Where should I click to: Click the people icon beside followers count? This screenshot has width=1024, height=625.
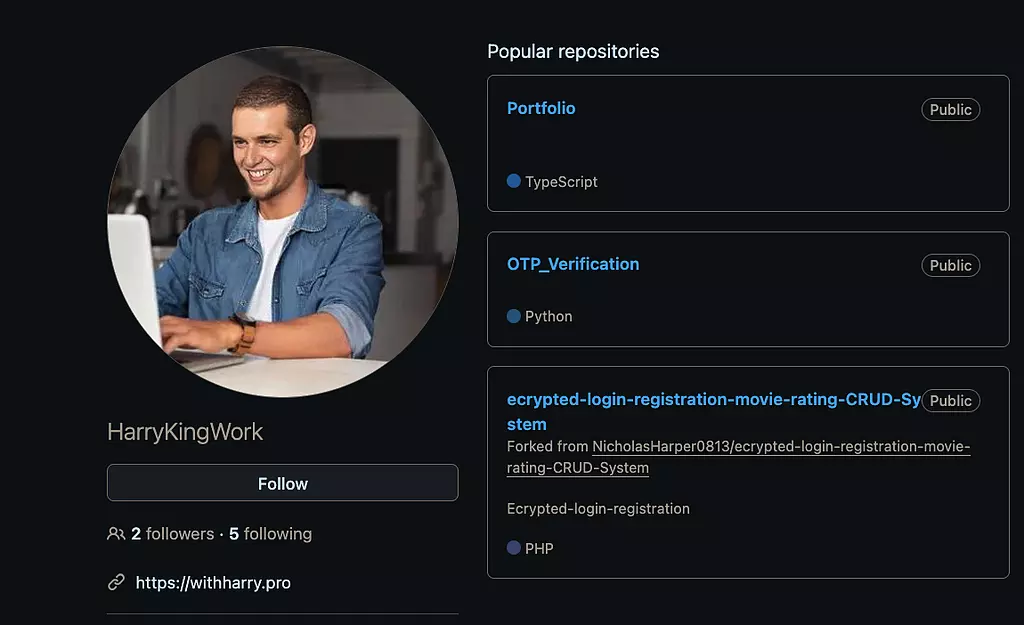click(116, 534)
